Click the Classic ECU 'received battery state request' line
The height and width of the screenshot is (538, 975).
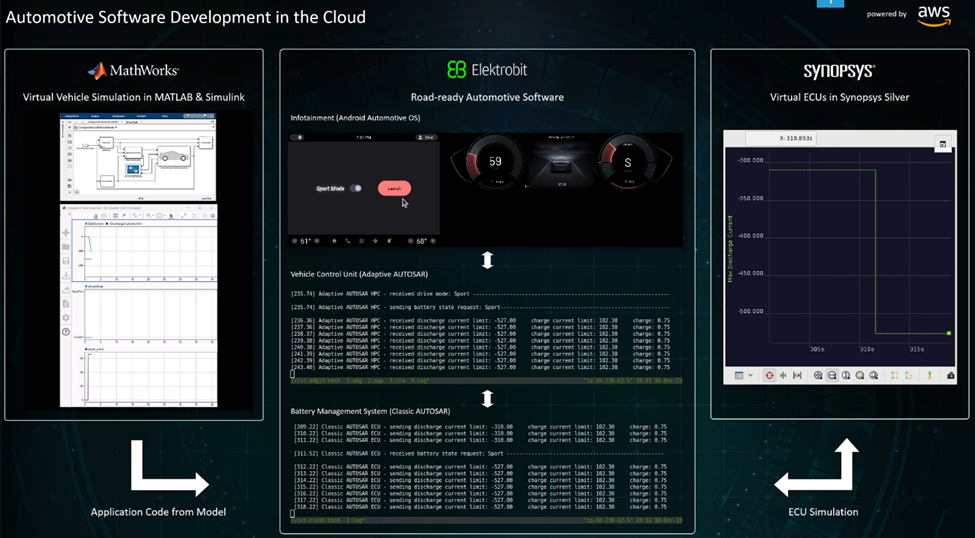click(x=479, y=453)
